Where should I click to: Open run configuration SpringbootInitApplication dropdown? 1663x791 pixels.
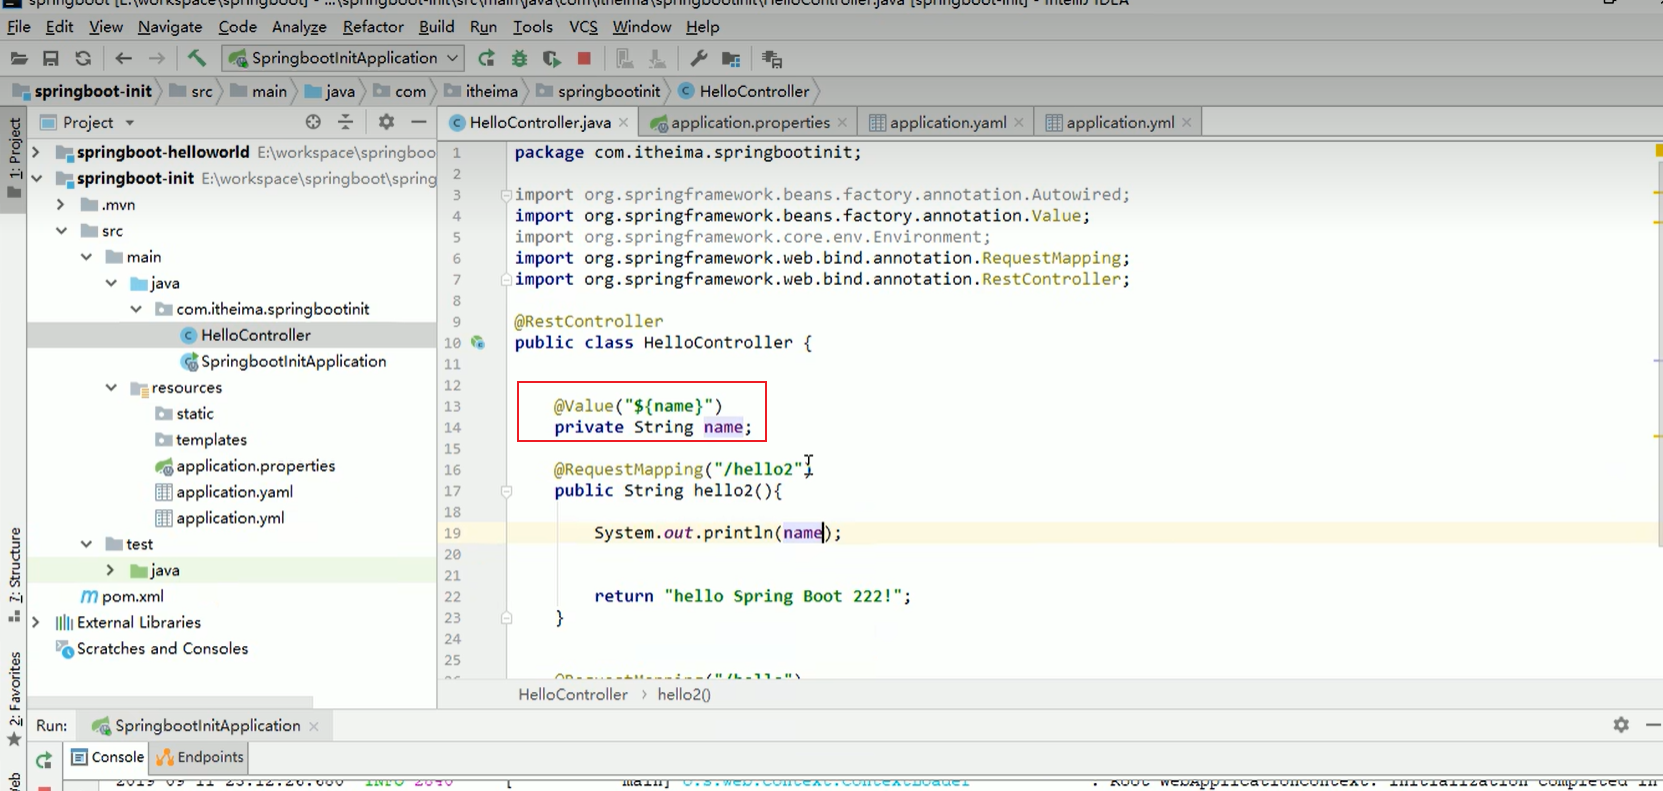tap(344, 58)
